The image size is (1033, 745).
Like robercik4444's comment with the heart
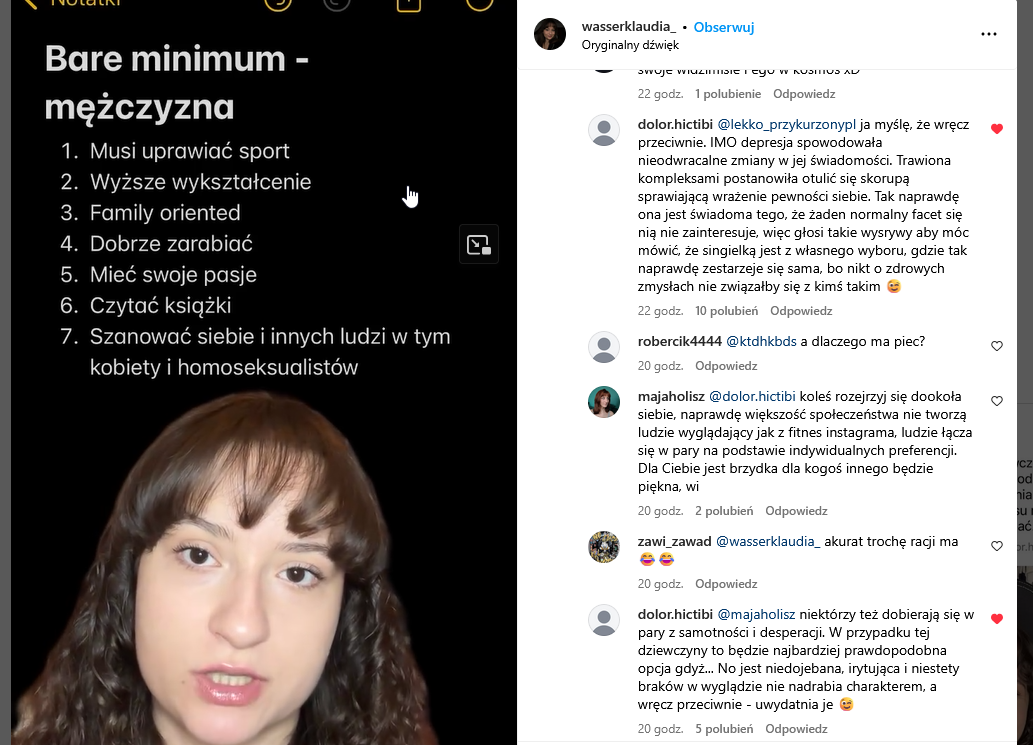997,346
